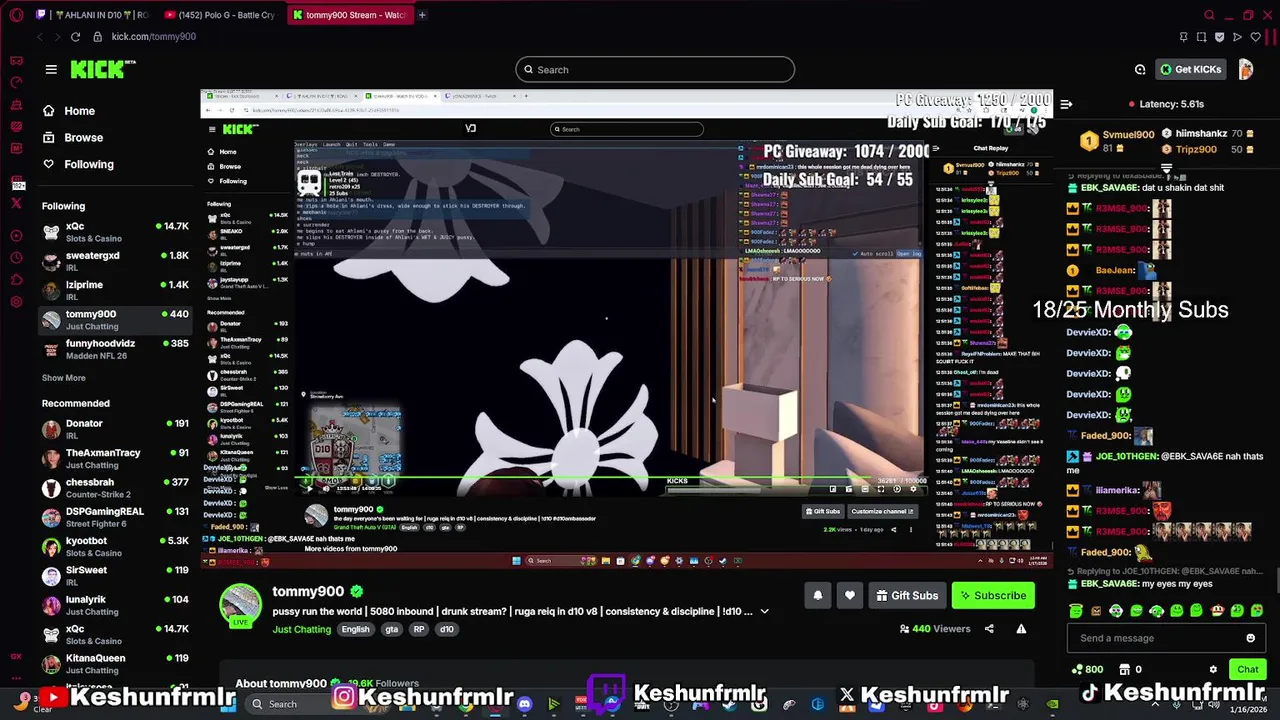Open tommy900 streamer avatar

[x=240, y=603]
